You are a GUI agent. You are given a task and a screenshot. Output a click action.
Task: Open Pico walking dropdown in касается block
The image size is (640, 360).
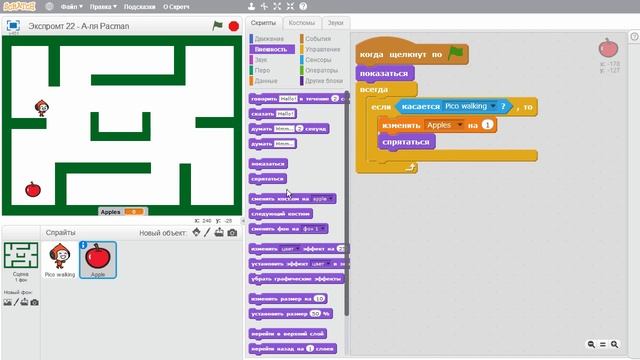click(x=493, y=106)
